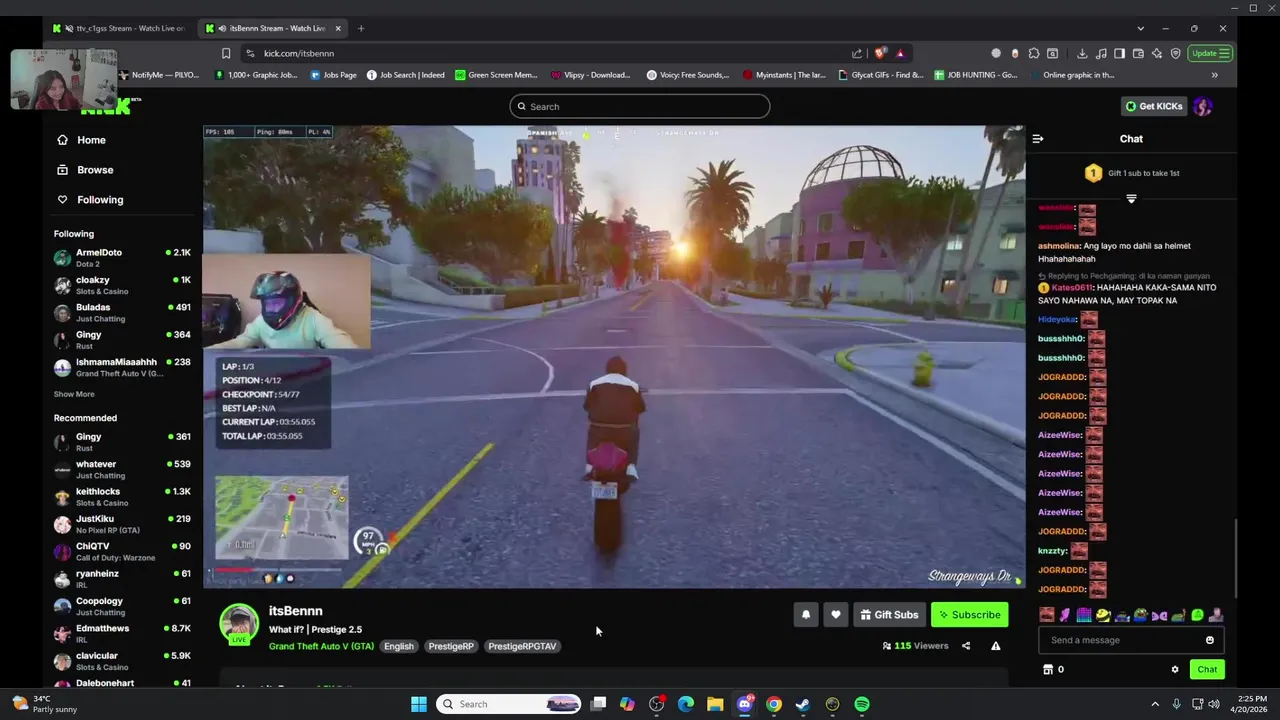1280x720 pixels.
Task: Open File Explorer from the taskbar
Action: tap(715, 704)
